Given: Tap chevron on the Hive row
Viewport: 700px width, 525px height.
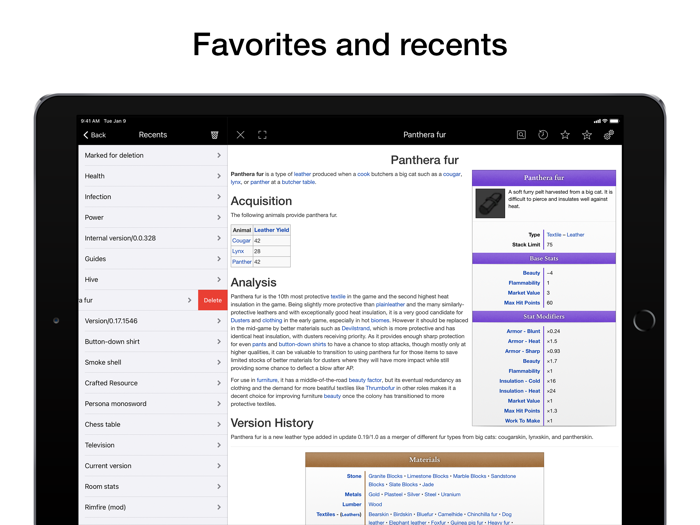Looking at the screenshot, I should click(219, 279).
